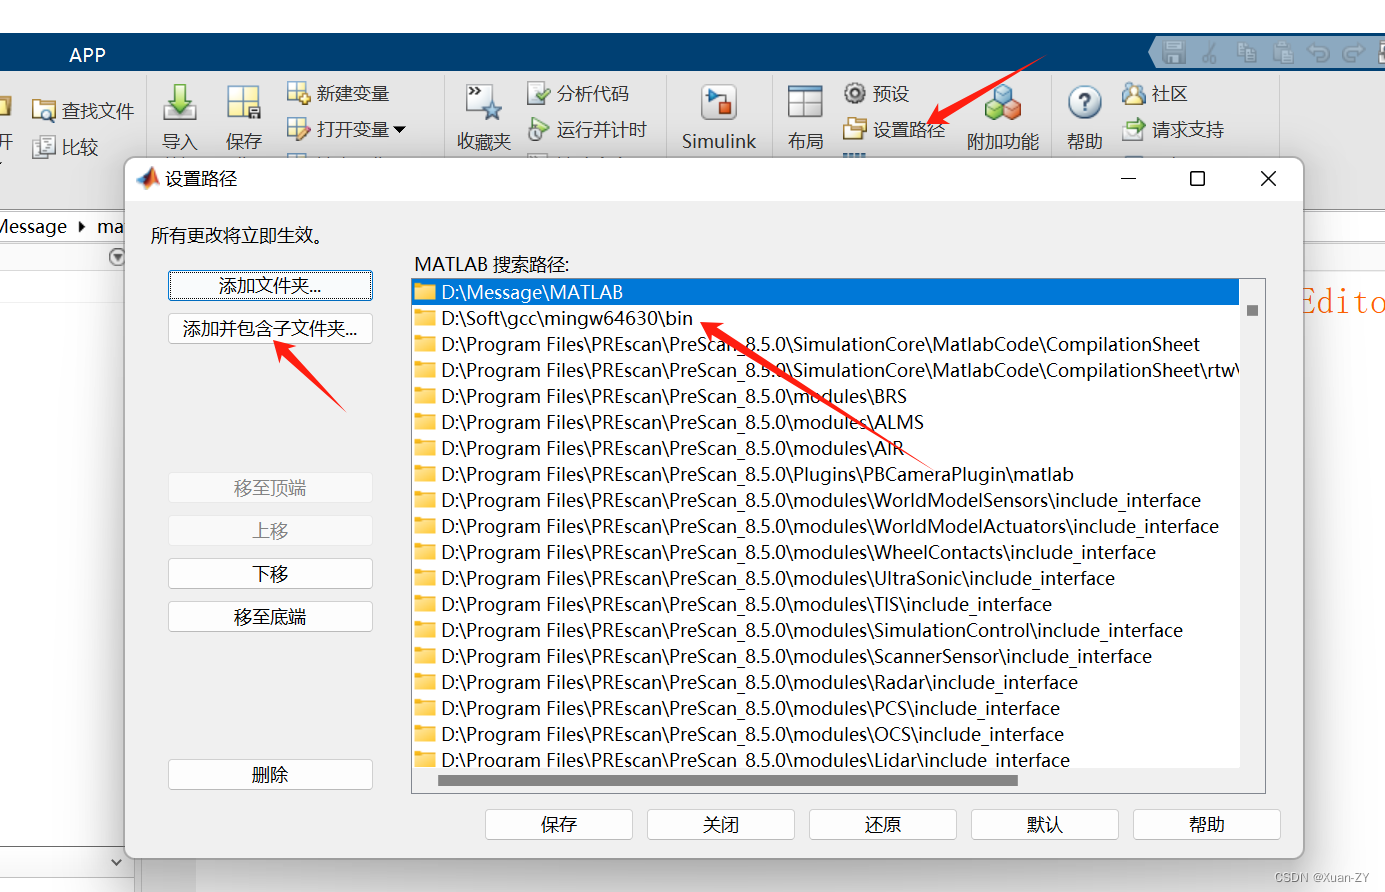The height and width of the screenshot is (892, 1385).
Task: Maximize the Set Path dialog
Action: tap(1197, 179)
